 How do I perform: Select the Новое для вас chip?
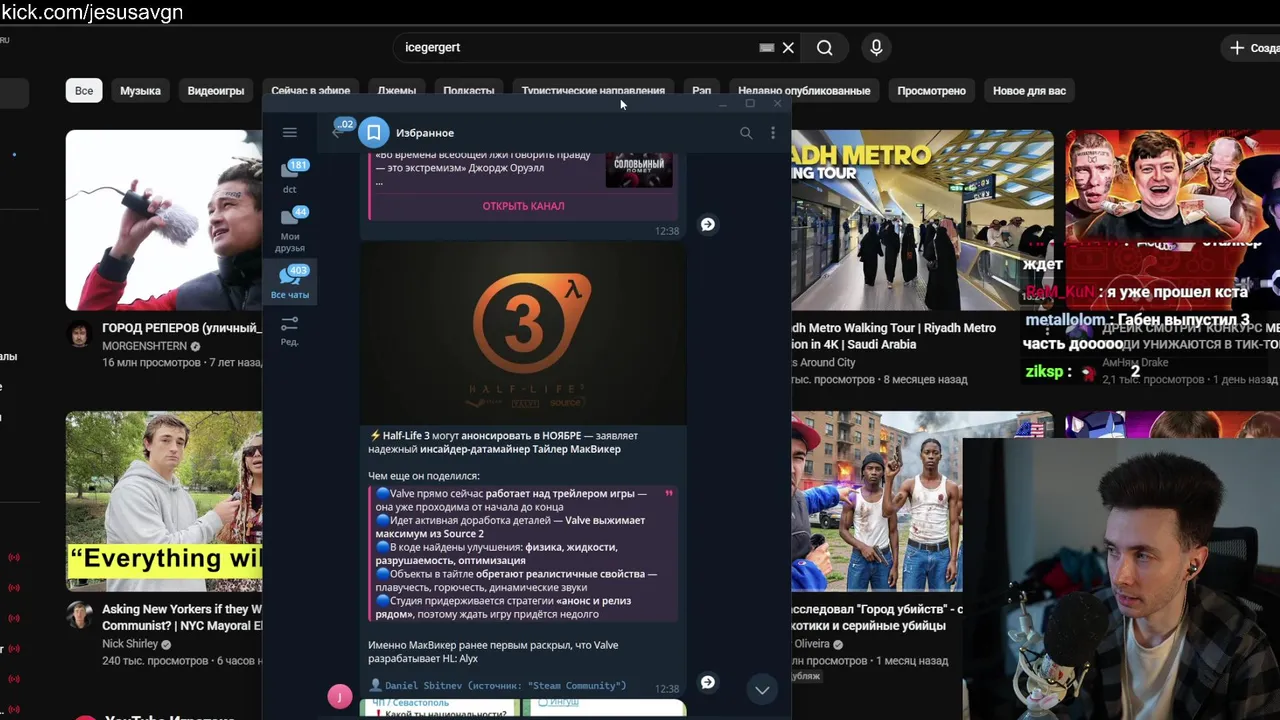(1029, 90)
